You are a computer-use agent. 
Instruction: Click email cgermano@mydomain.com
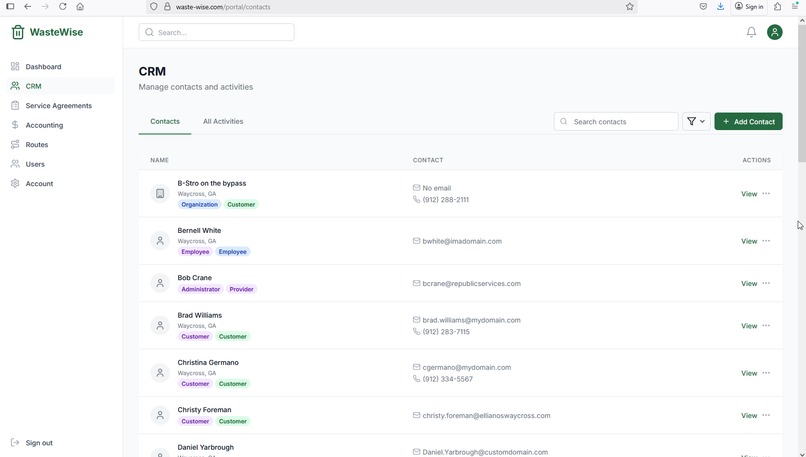(467, 367)
